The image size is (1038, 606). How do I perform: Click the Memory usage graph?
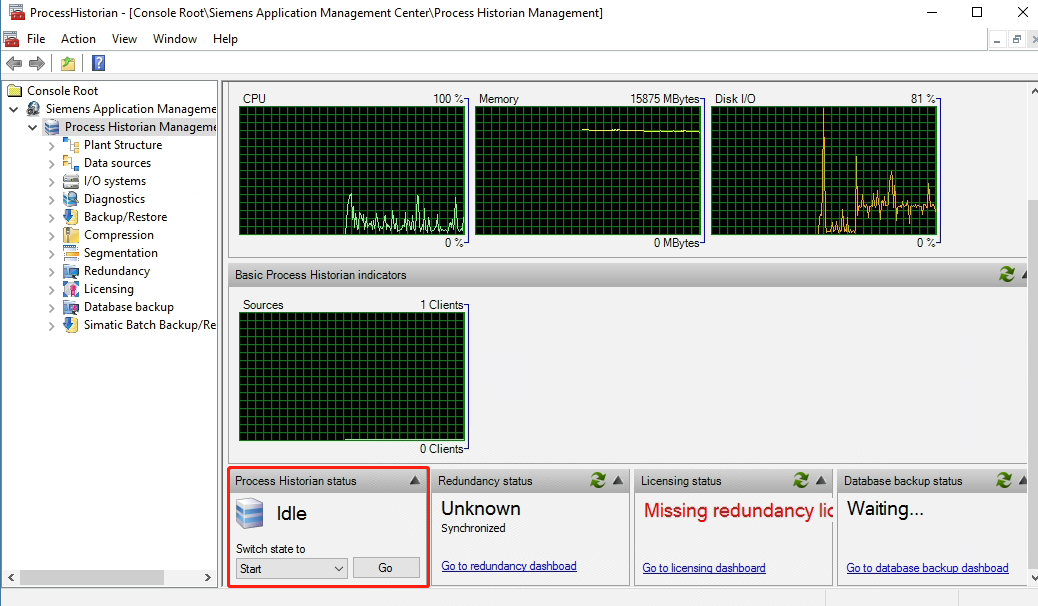tap(588, 170)
